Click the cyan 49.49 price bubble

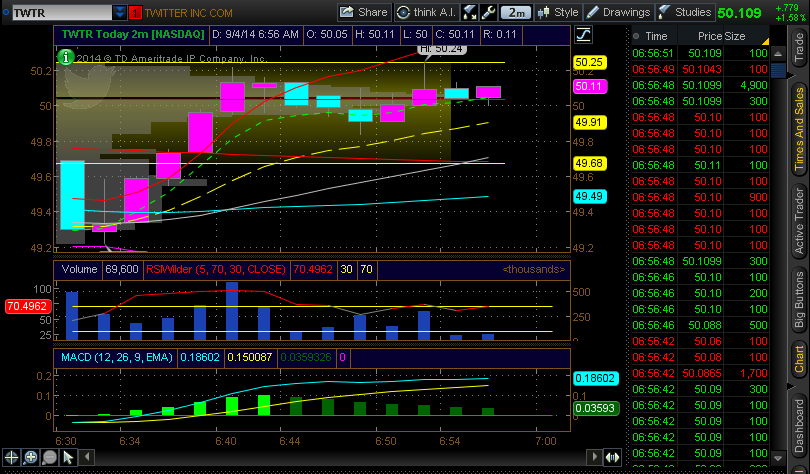pyautogui.click(x=589, y=196)
